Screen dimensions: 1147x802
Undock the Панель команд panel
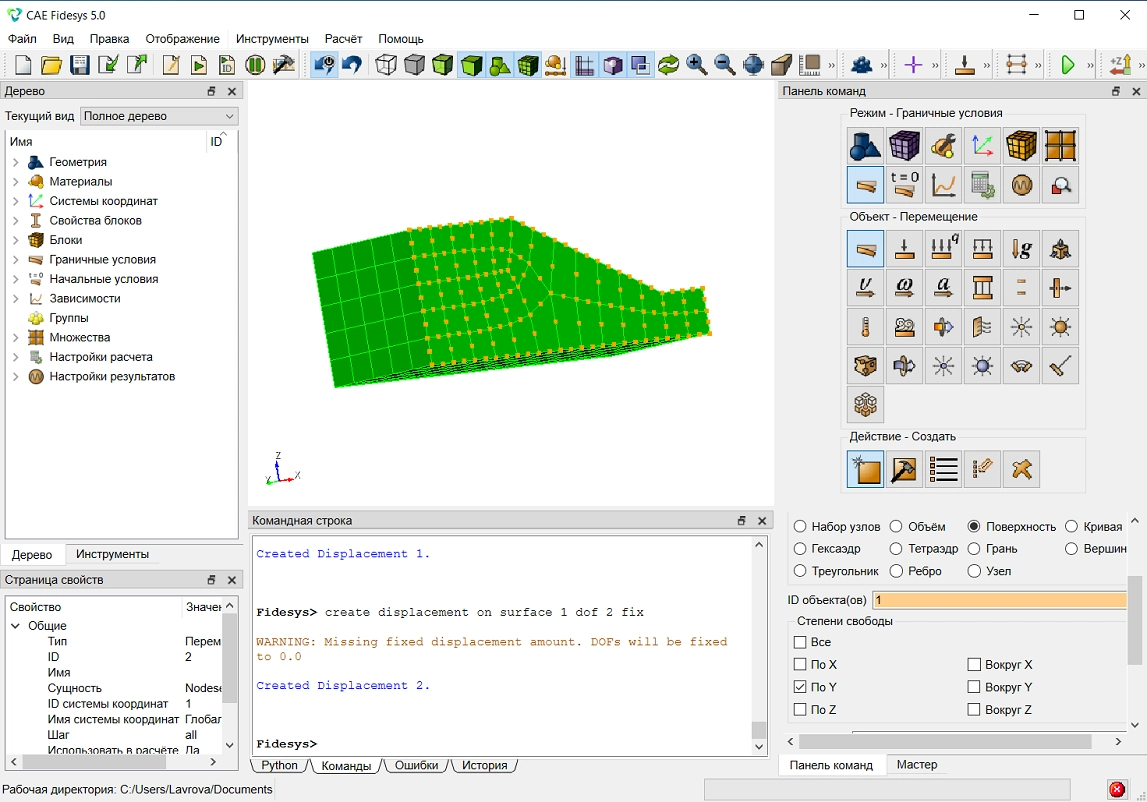(1116, 91)
